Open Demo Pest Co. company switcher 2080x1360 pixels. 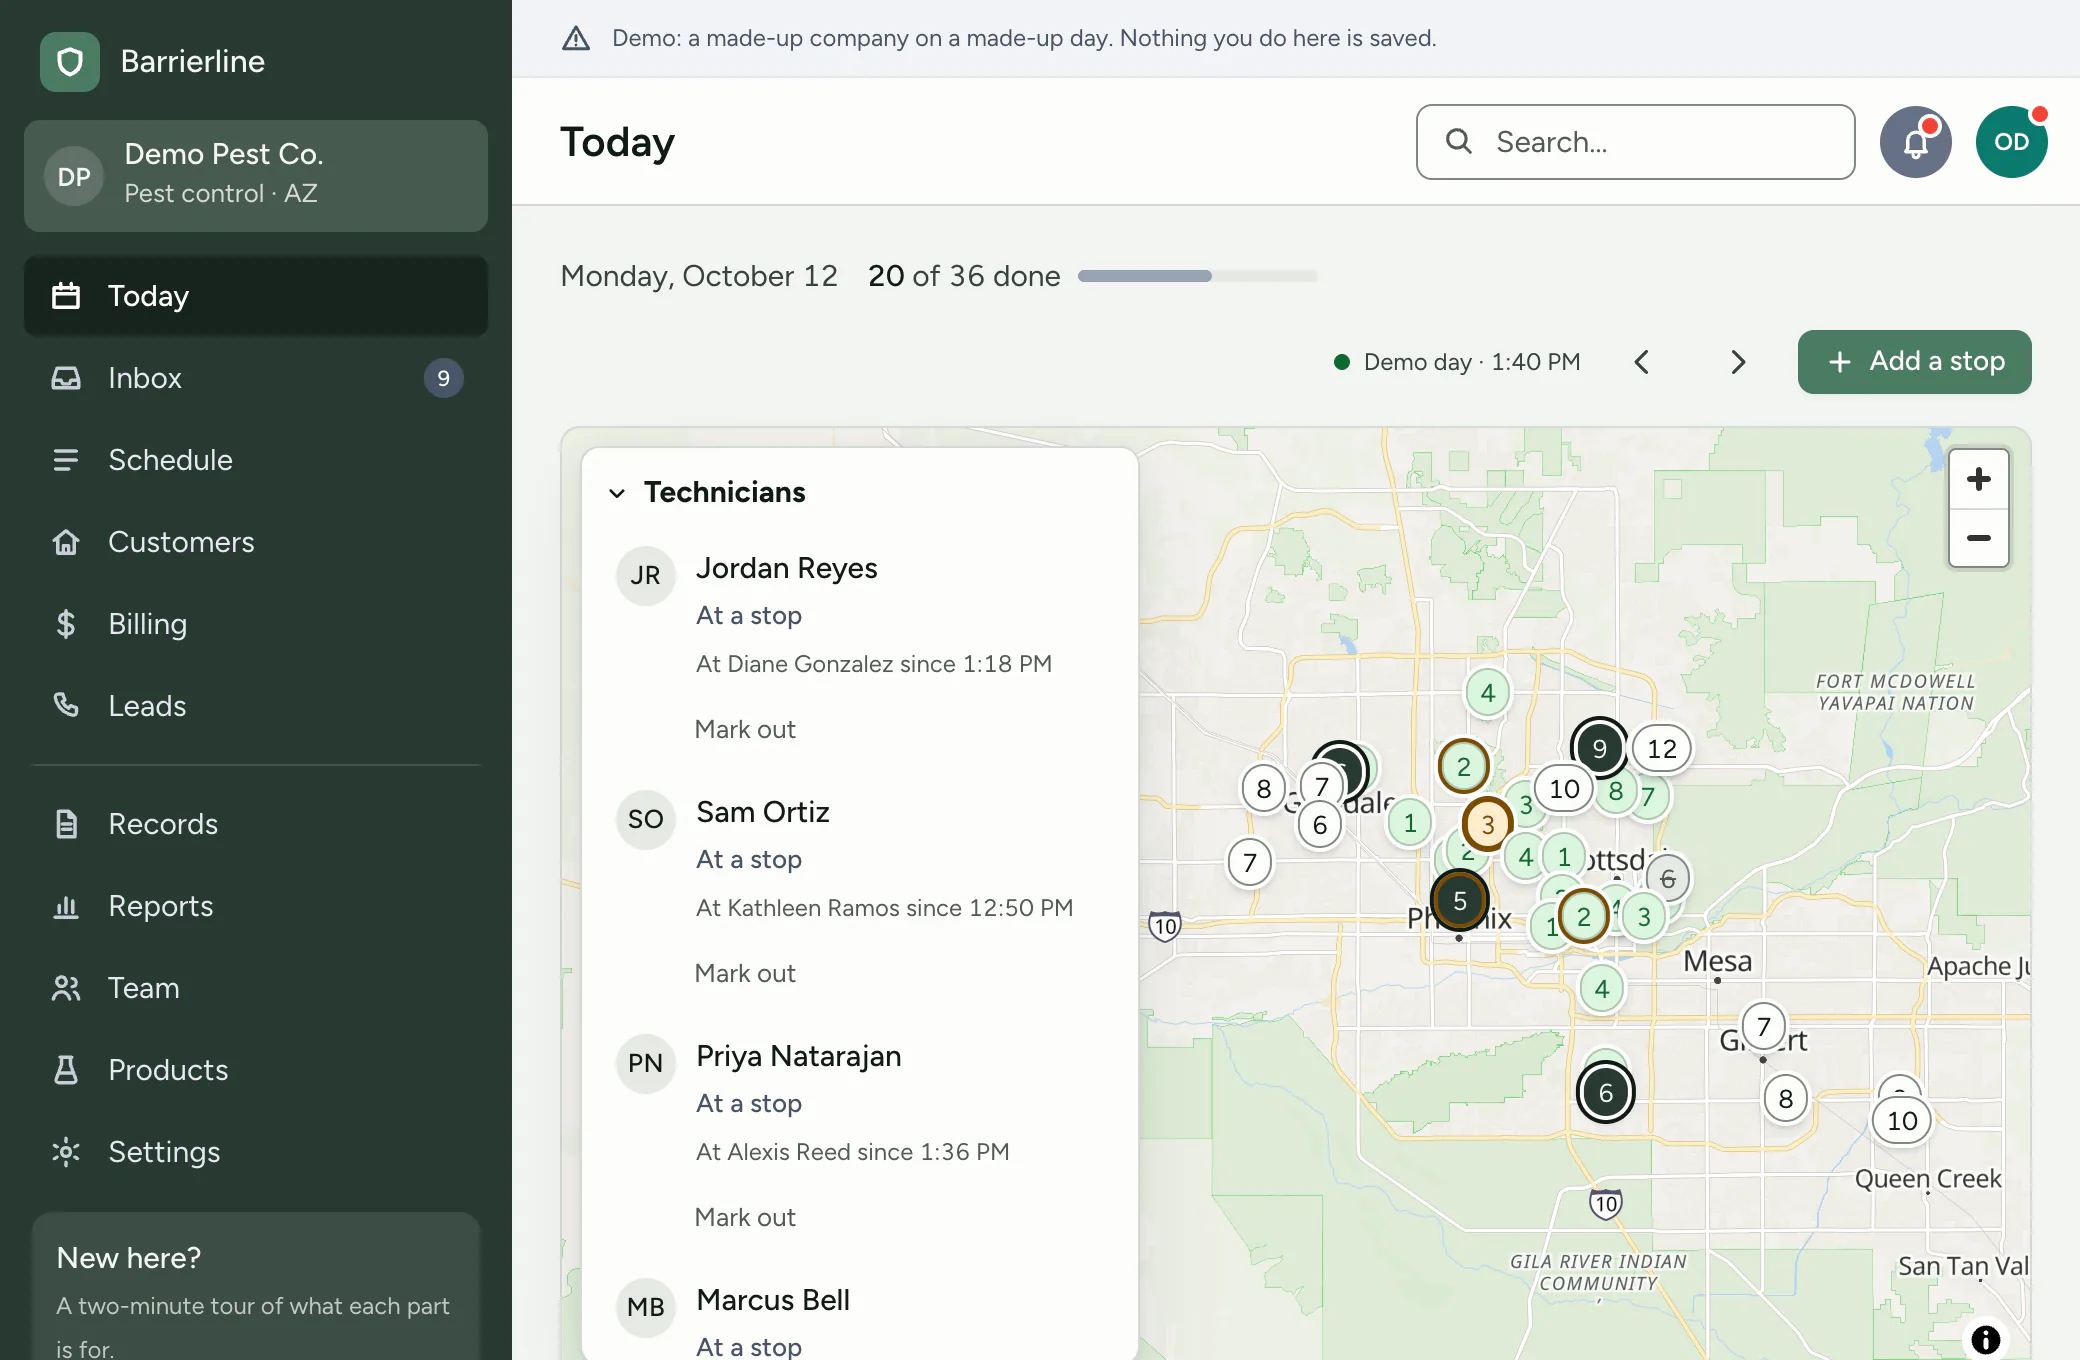256,176
